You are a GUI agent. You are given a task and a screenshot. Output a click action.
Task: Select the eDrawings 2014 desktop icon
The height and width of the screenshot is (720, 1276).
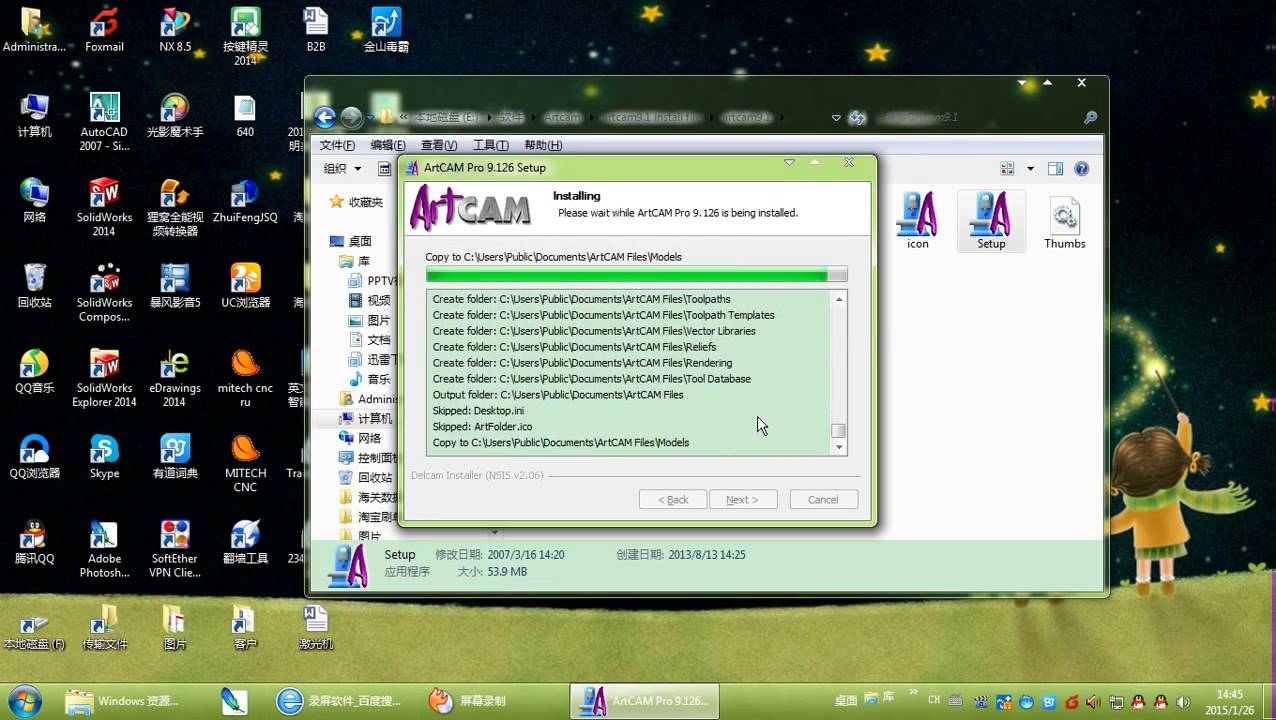175,378
